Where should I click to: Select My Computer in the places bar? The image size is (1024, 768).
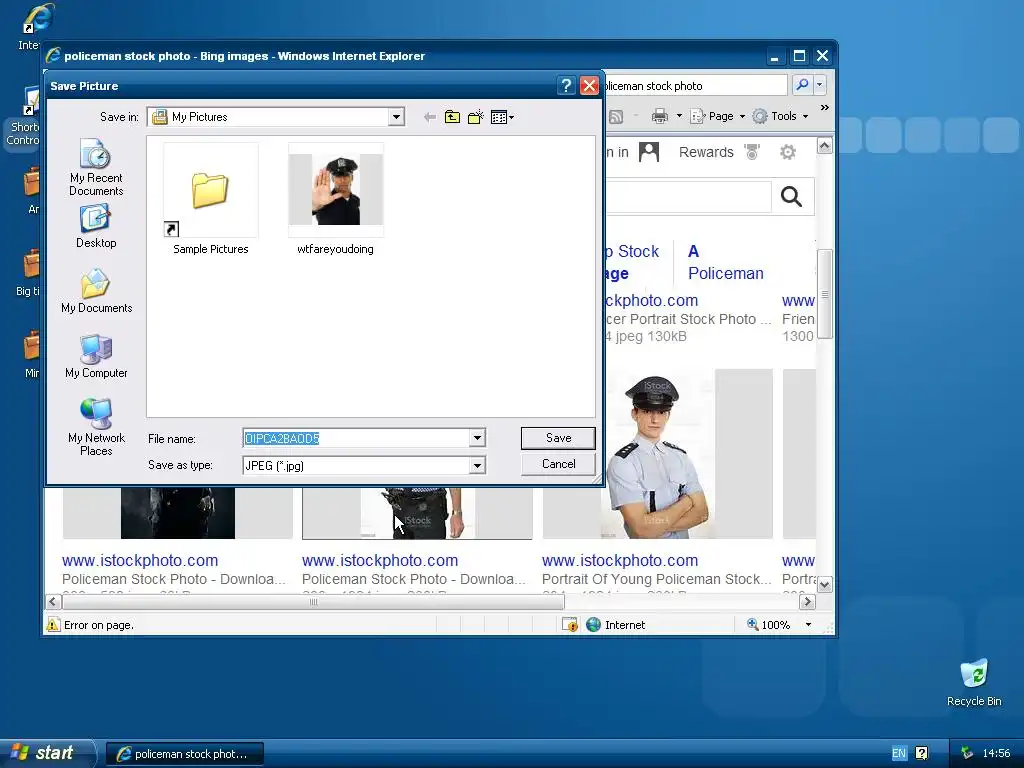(96, 357)
